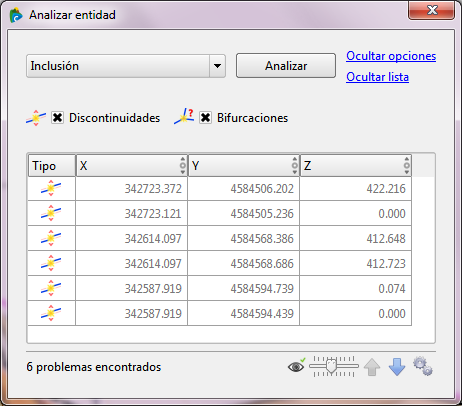
Task: Uncheck the Bifurcaciones checkbox
Action: (x=205, y=118)
